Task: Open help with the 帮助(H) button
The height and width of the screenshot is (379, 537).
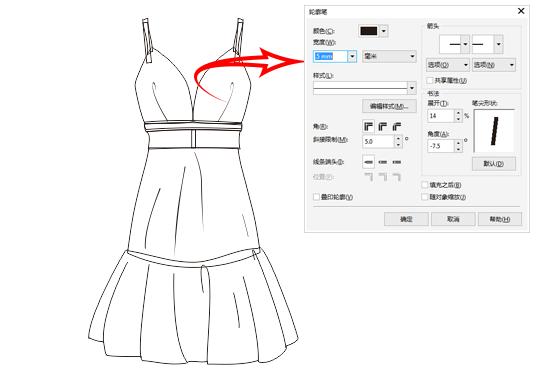Action: [x=500, y=219]
